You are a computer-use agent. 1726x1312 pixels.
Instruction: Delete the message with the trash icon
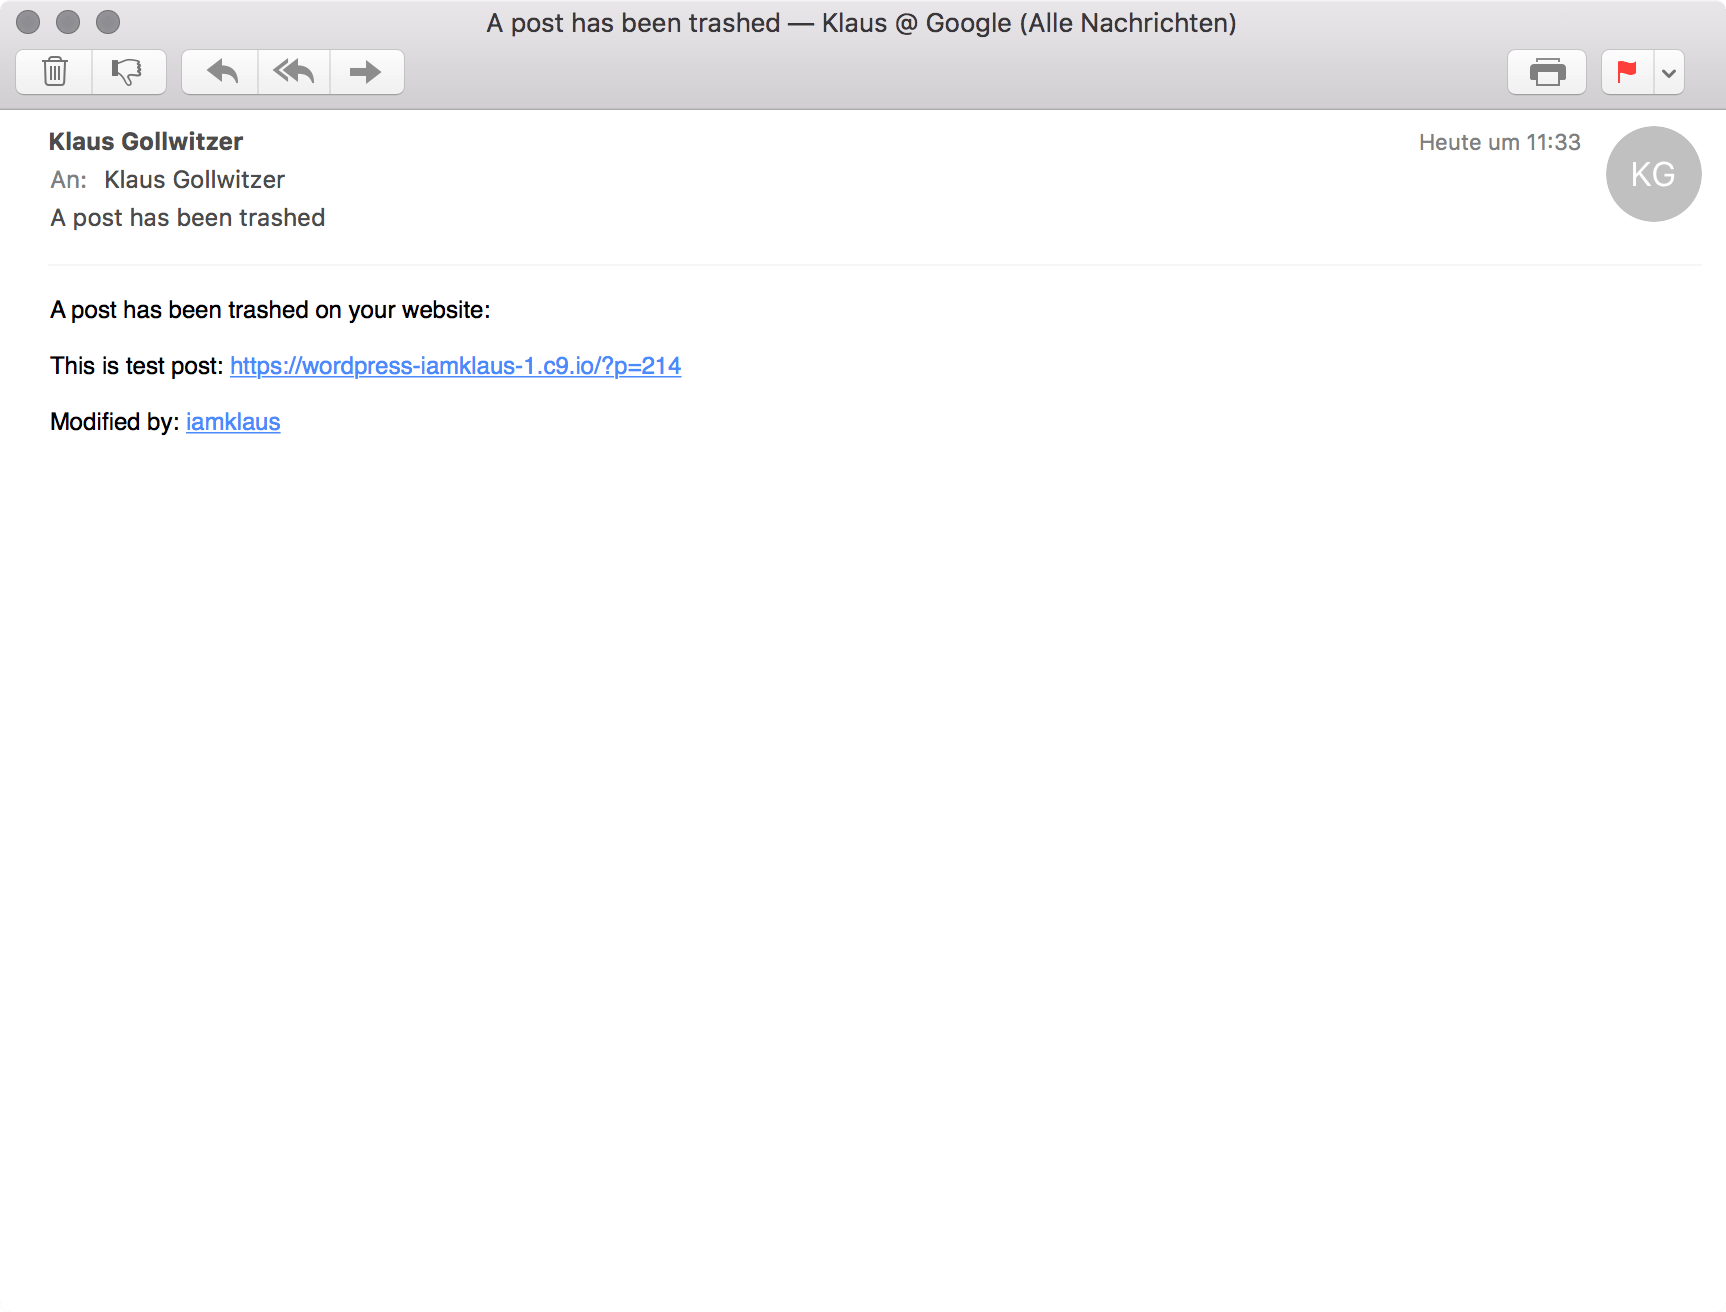point(55,72)
